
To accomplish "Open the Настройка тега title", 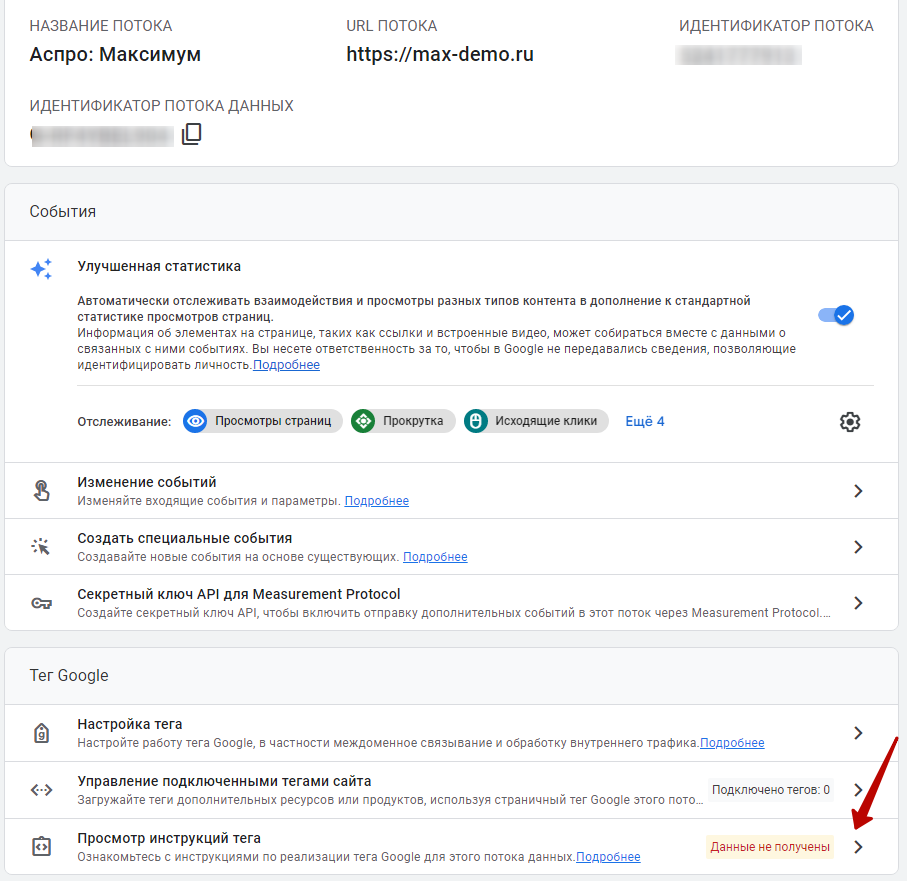I will point(130,724).
